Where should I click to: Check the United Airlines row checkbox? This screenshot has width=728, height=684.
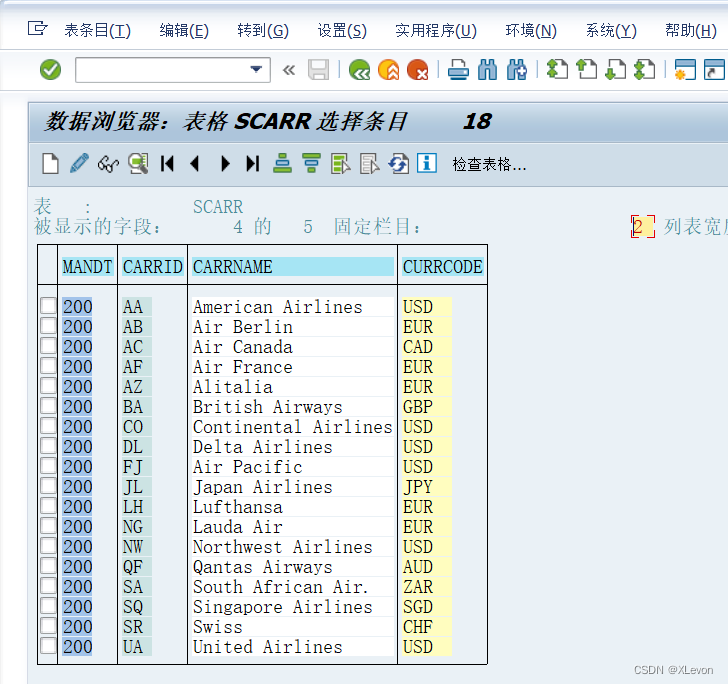point(48,645)
